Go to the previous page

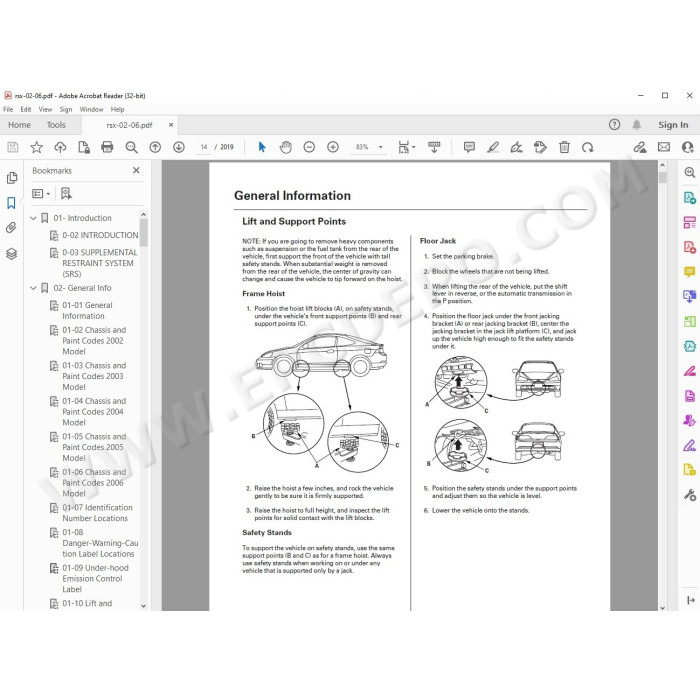pos(155,147)
